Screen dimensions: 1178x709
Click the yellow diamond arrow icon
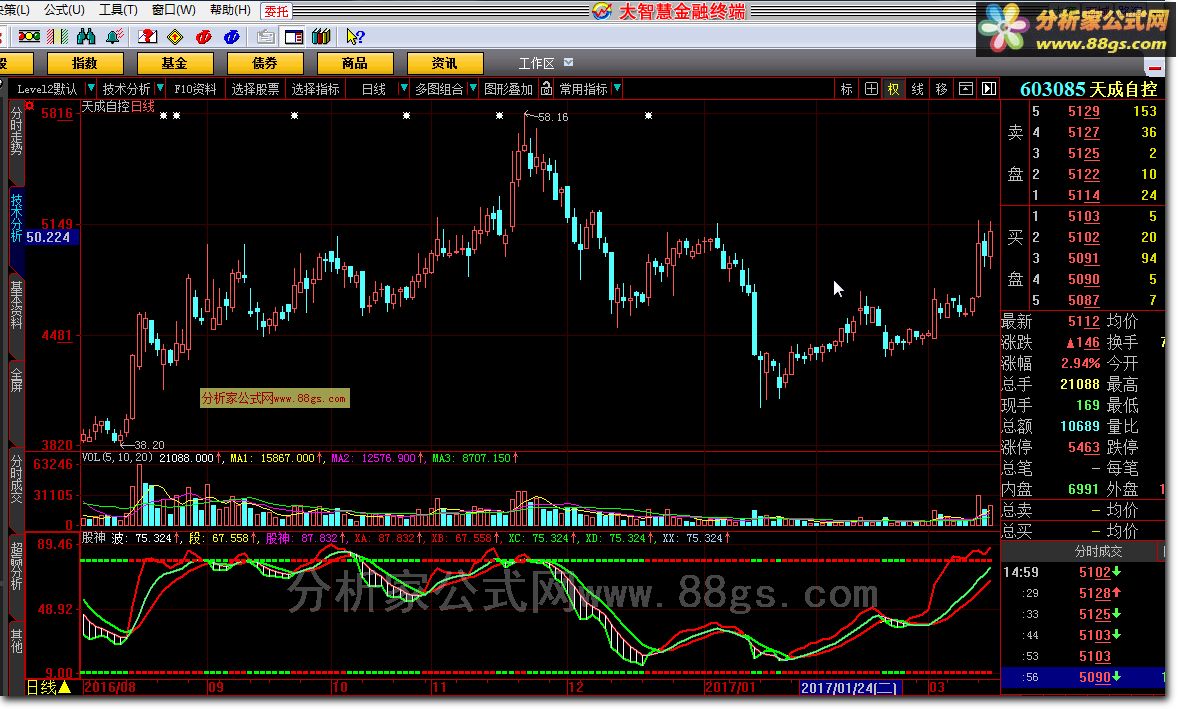(175, 36)
